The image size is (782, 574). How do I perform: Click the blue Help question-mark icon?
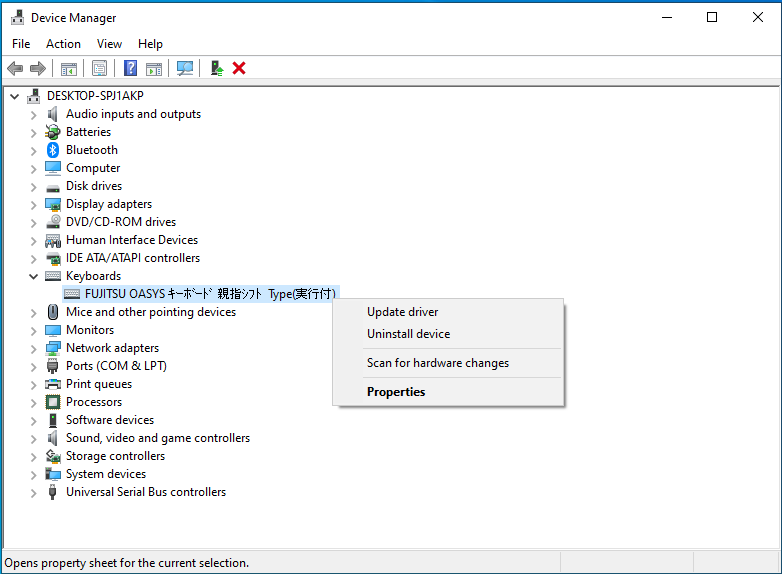[x=130, y=68]
